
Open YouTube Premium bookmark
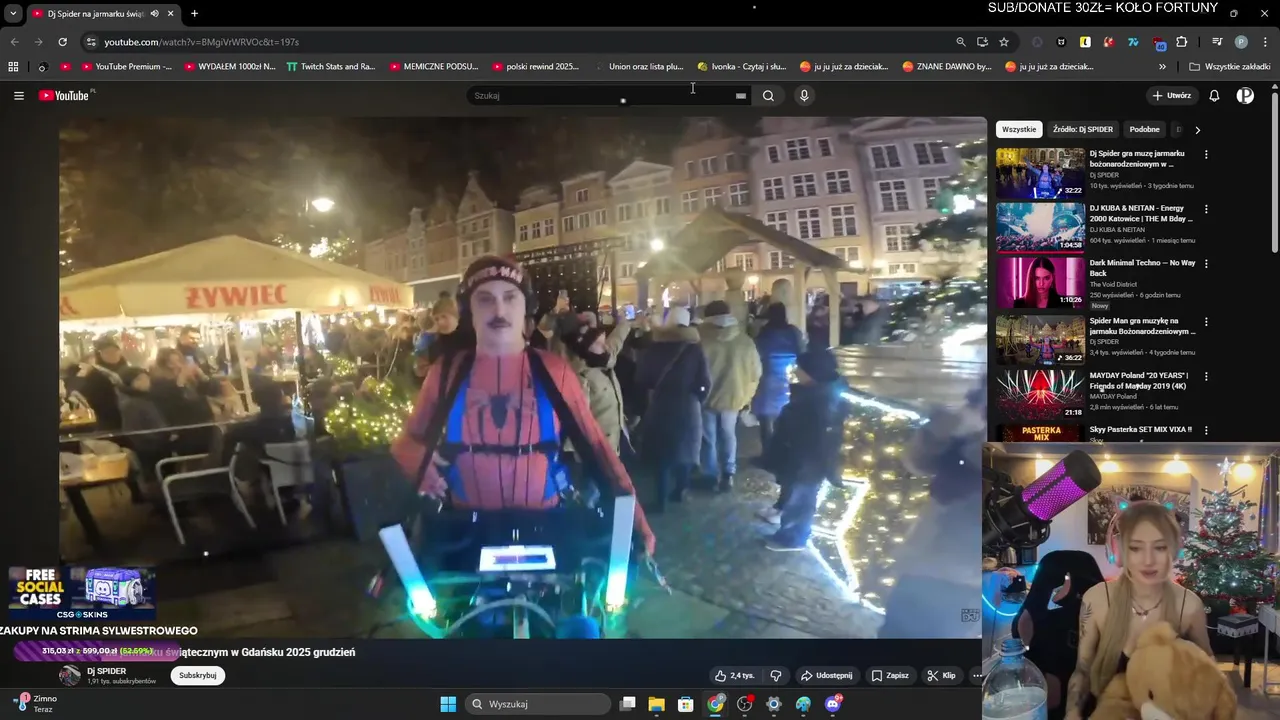tap(125, 67)
